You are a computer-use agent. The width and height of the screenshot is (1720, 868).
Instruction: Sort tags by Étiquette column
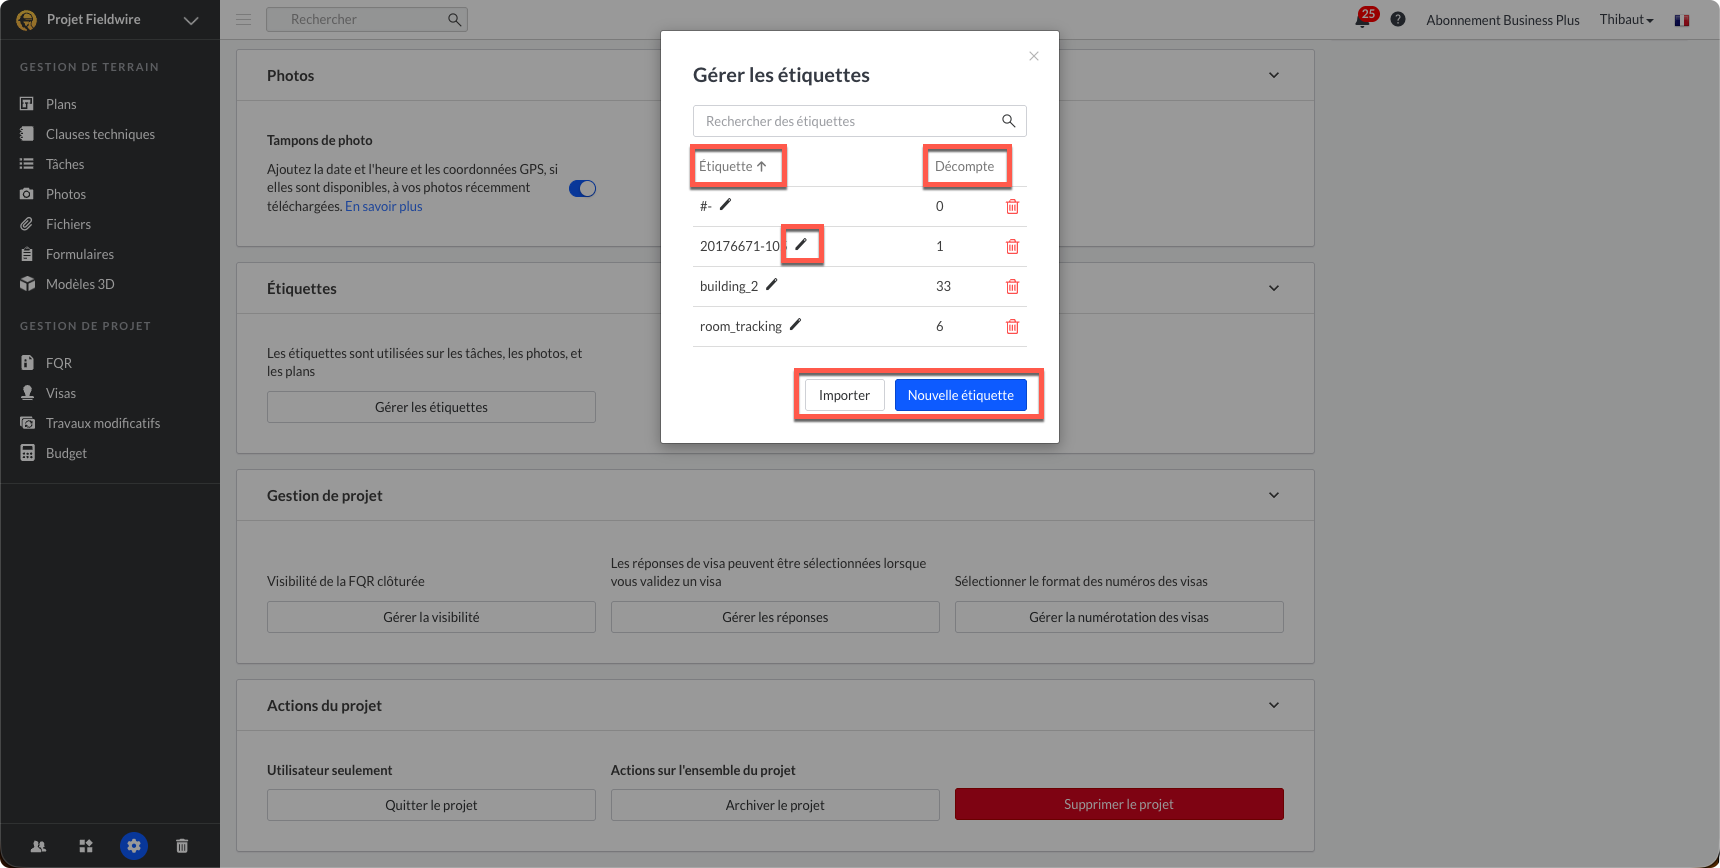point(733,166)
